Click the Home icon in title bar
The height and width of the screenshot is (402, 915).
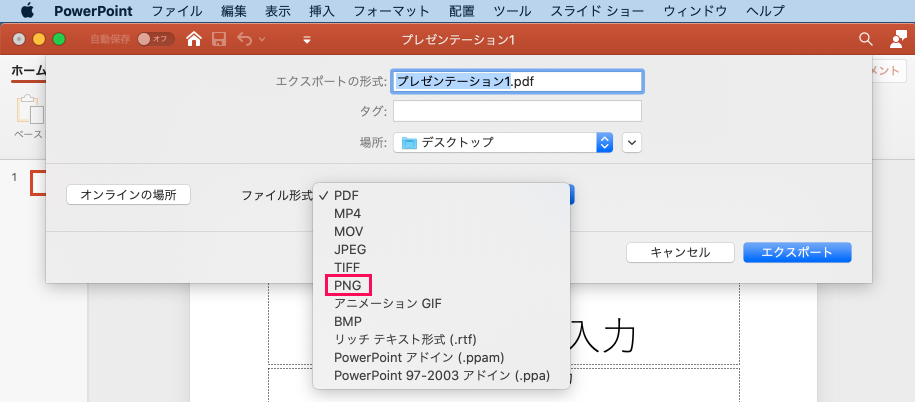(x=194, y=39)
